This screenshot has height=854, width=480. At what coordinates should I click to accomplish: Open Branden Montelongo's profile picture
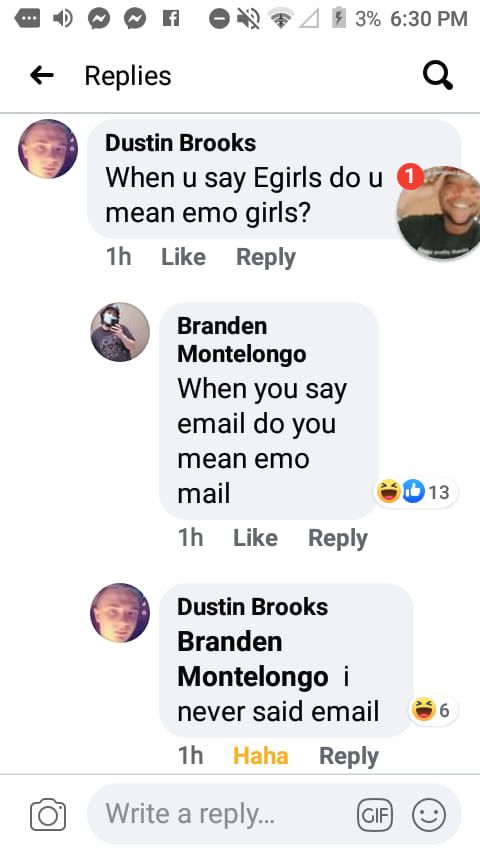pyautogui.click(x=120, y=332)
